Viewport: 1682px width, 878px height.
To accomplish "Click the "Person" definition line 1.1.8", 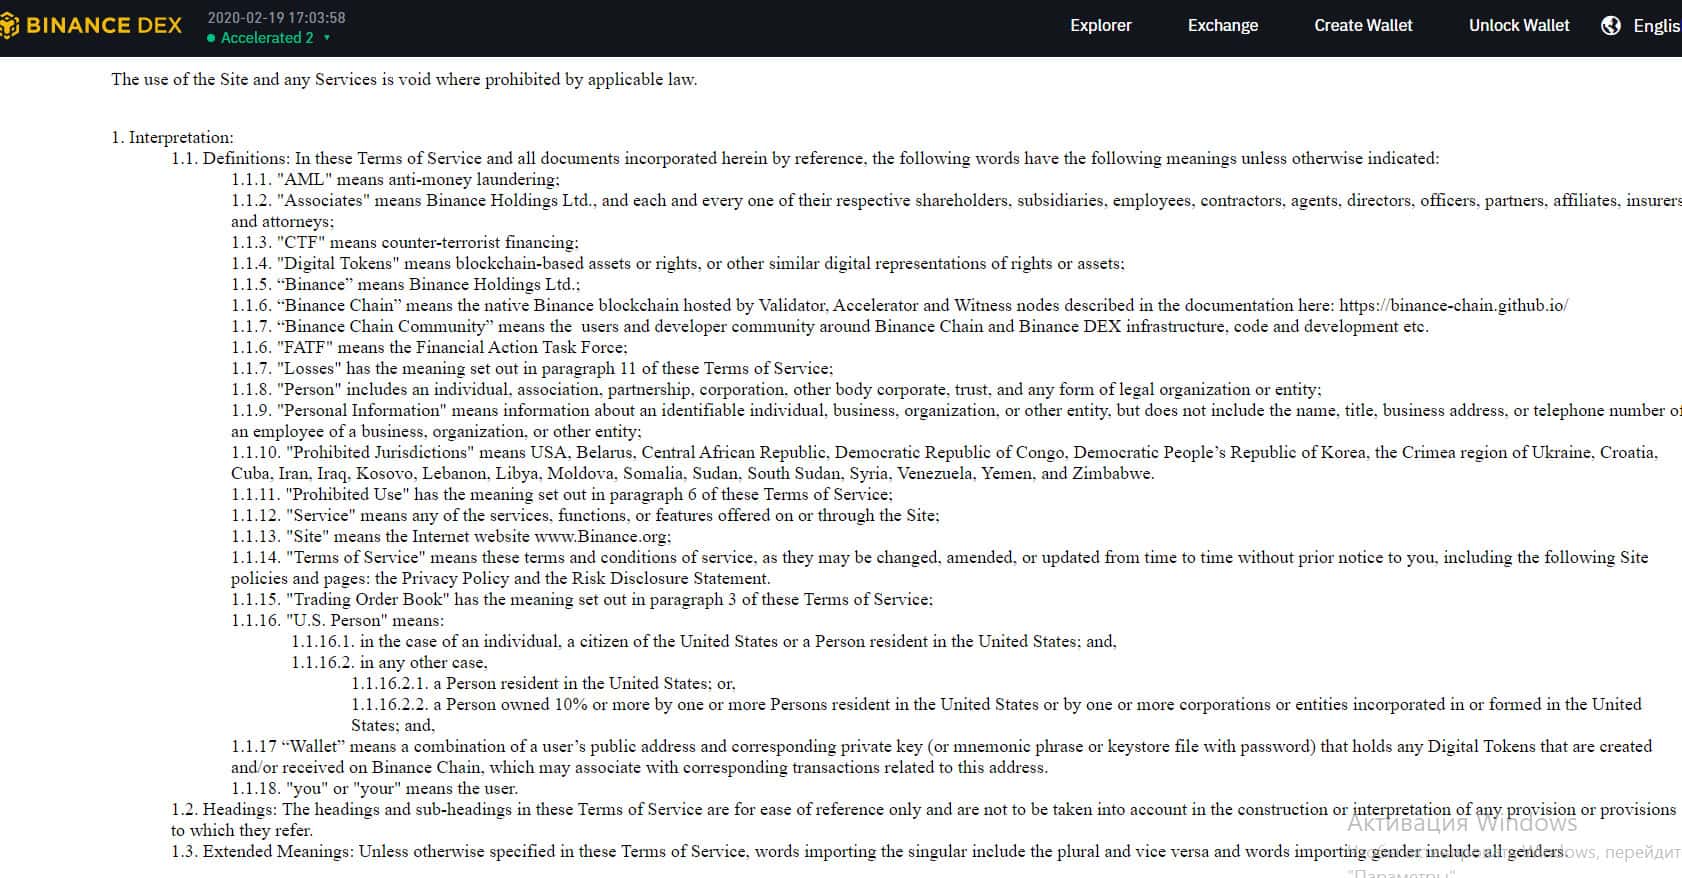I will 776,390.
